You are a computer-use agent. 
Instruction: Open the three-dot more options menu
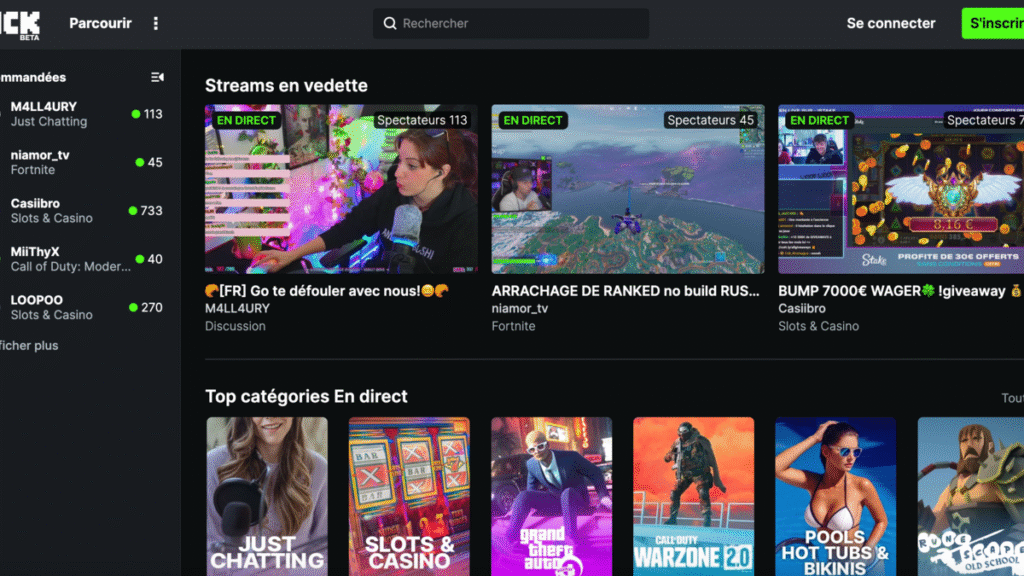[156, 24]
